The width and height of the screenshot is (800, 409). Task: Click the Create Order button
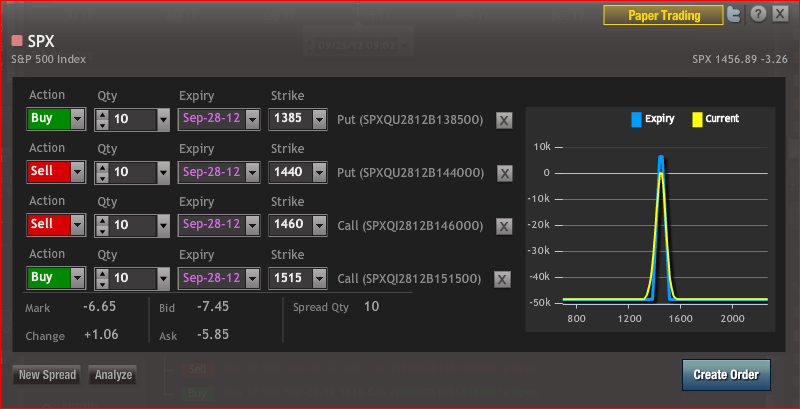[x=726, y=375]
